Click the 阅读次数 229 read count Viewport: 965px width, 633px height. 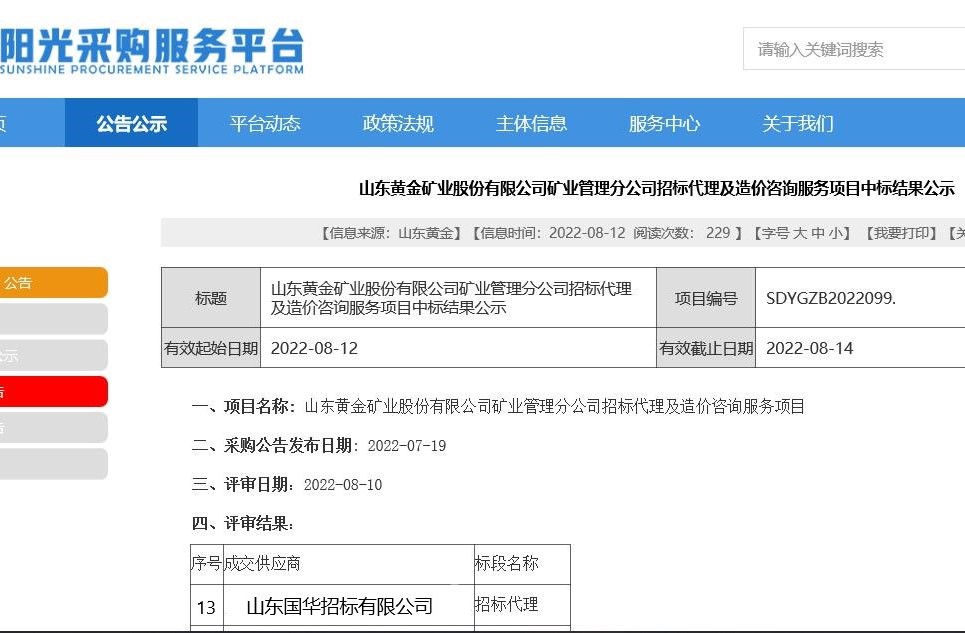pos(682,233)
